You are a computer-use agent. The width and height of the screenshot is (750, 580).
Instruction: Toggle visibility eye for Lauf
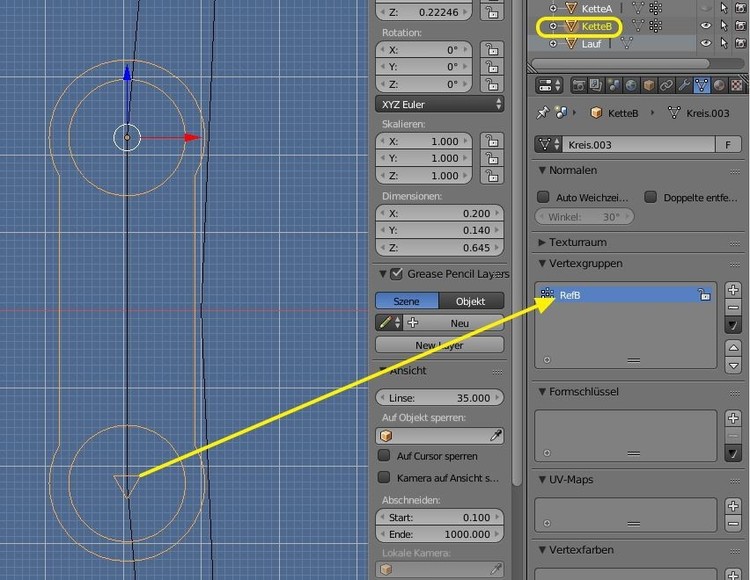[x=706, y=44]
